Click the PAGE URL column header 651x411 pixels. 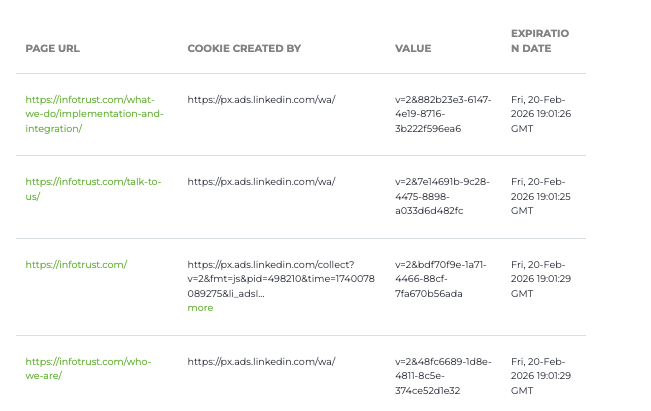(53, 48)
